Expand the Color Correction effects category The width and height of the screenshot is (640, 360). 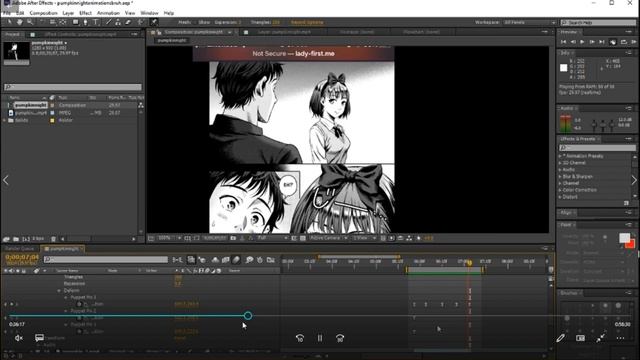coord(560,190)
